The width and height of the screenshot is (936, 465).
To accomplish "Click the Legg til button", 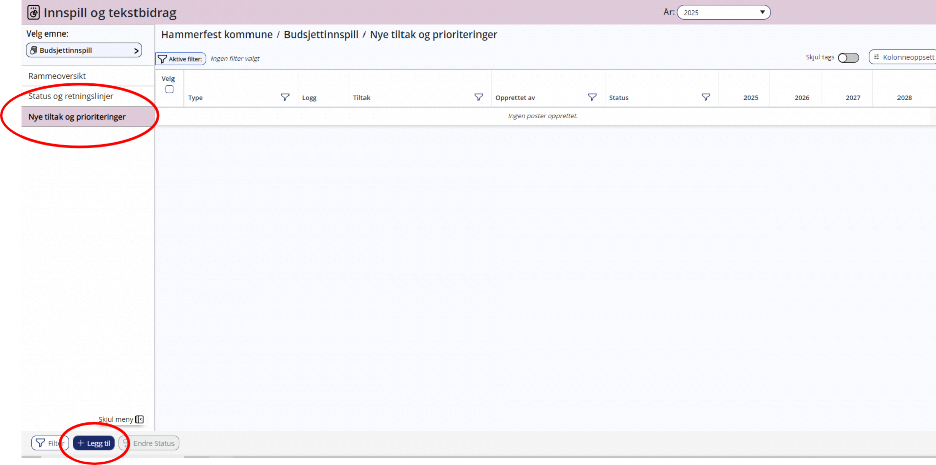I will click(94, 443).
